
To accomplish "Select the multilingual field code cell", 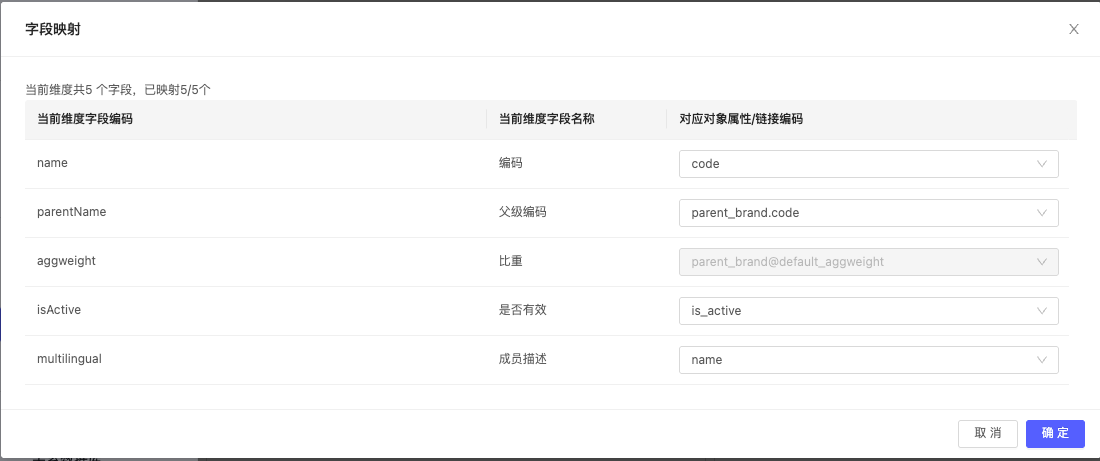I will 69,360.
